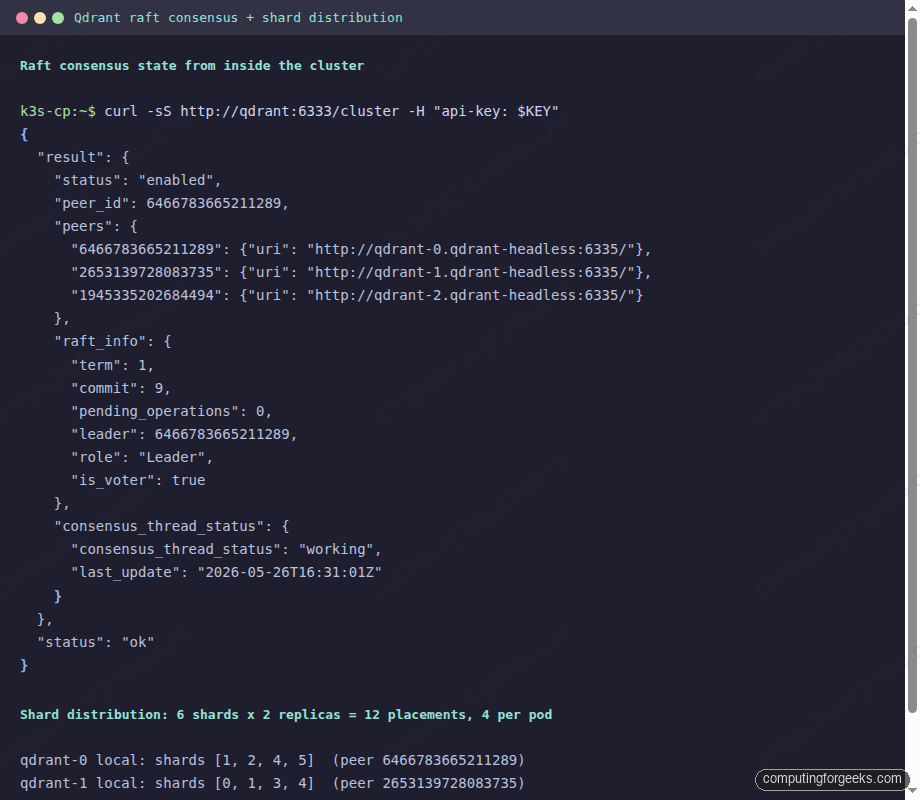Click the '"leader": 6466783665211289' line
This screenshot has width=920, height=800.
[x=184, y=434]
